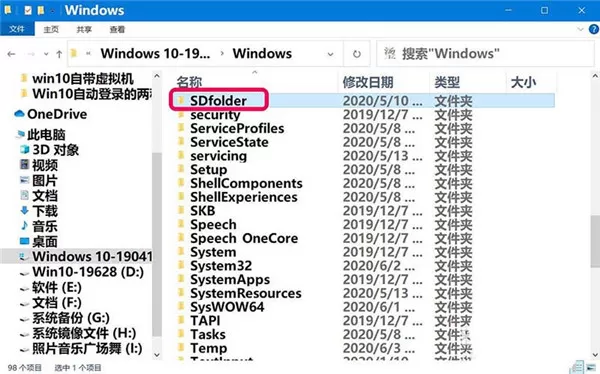Switch to the 查看 view tab
600x374 pixels.
point(117,29)
